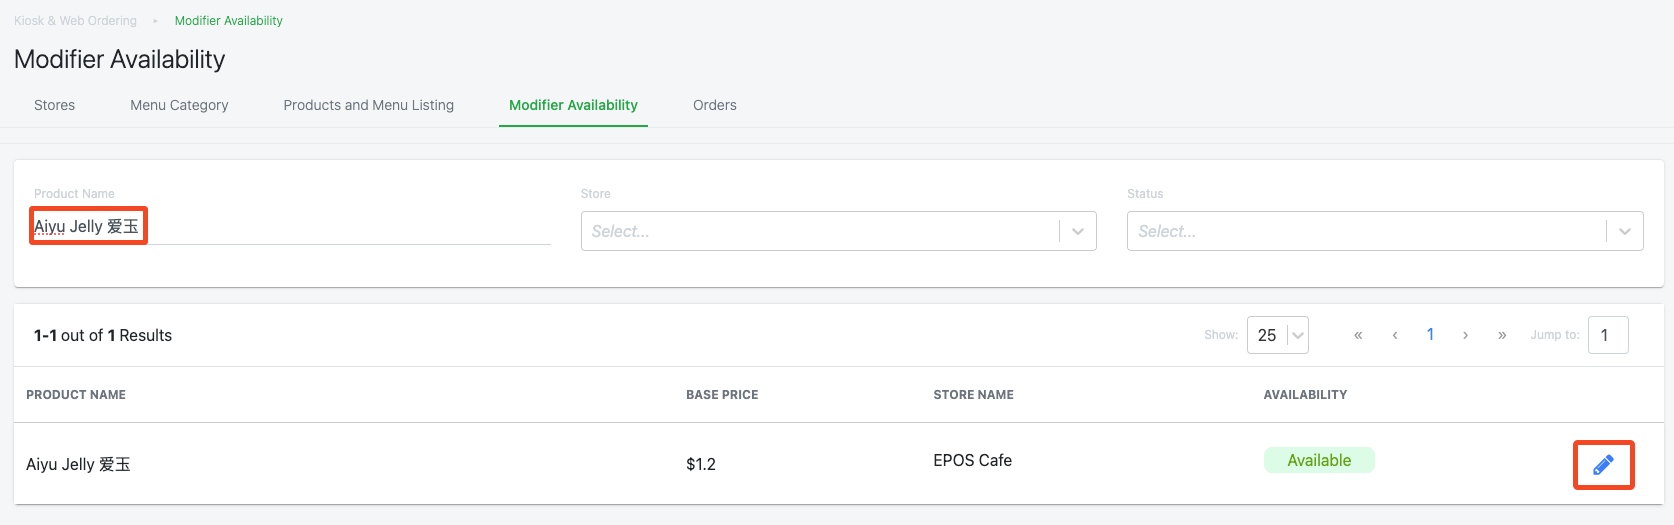
Task: Click the Available status badge
Action: coord(1319,460)
